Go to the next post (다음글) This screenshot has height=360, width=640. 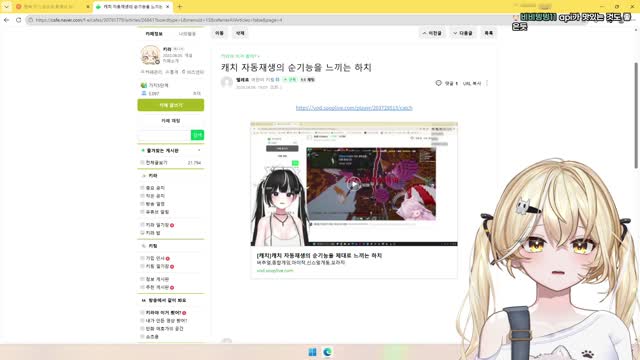tap(463, 33)
